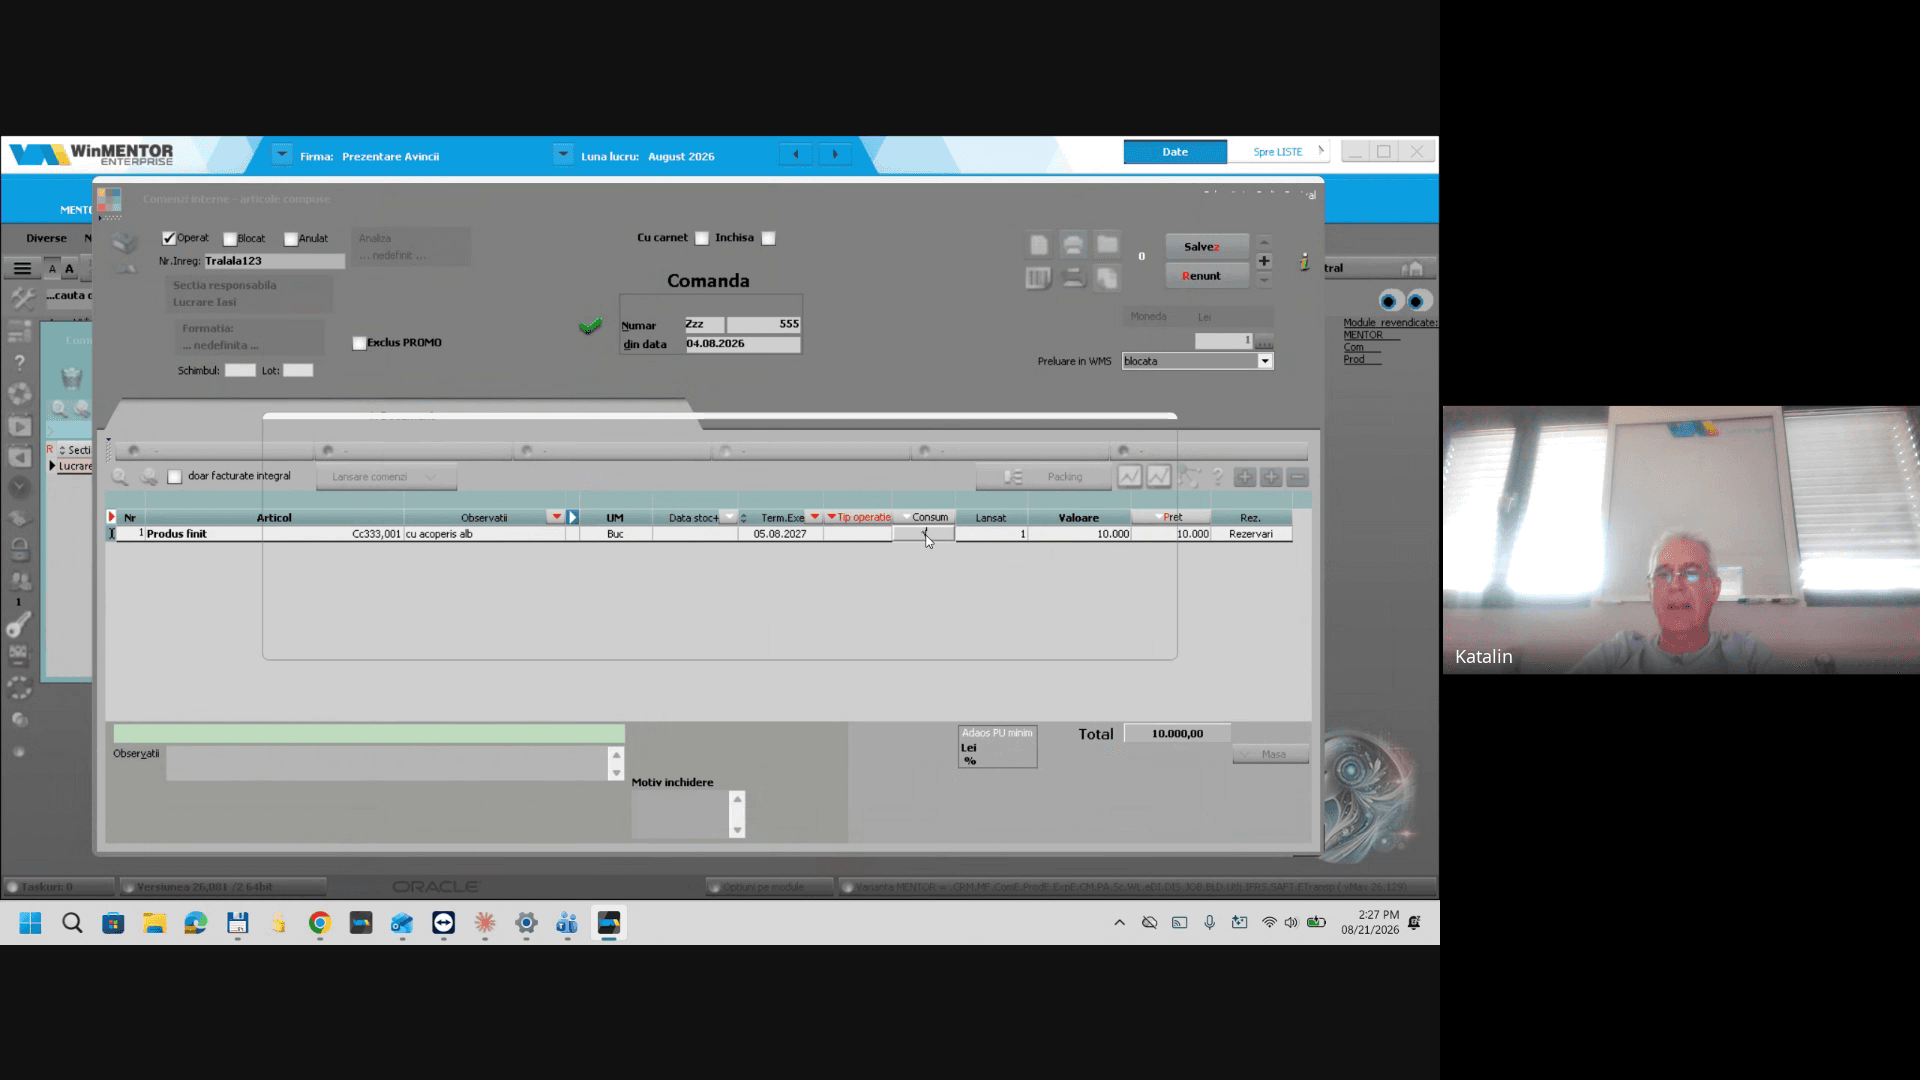Viewport: 1920px width, 1080px height.
Task: Click the magnifier search icon above the grid
Action: point(120,477)
